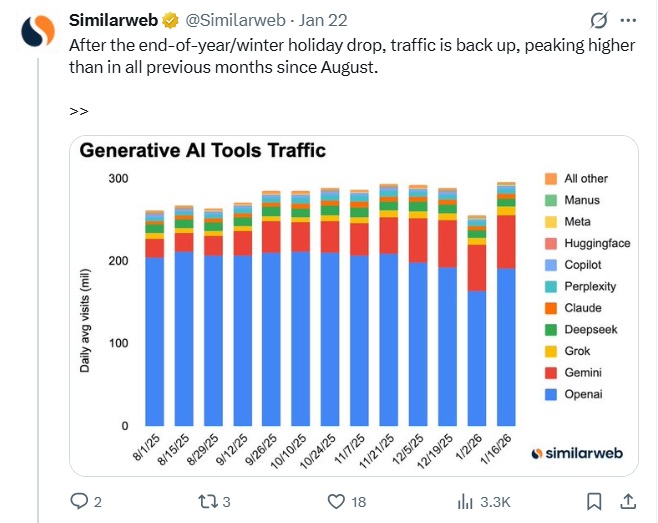Open the three-dot more options menu
658x523 pixels.
628,20
